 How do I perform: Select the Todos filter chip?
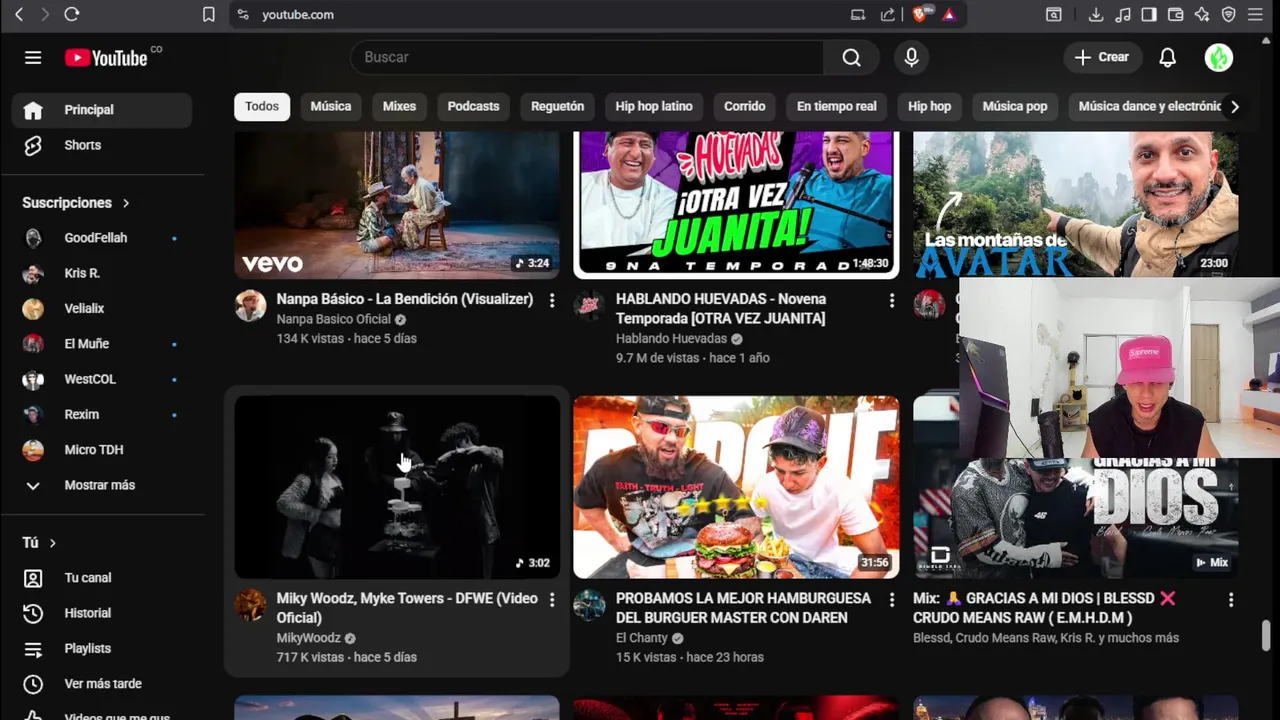coord(262,106)
